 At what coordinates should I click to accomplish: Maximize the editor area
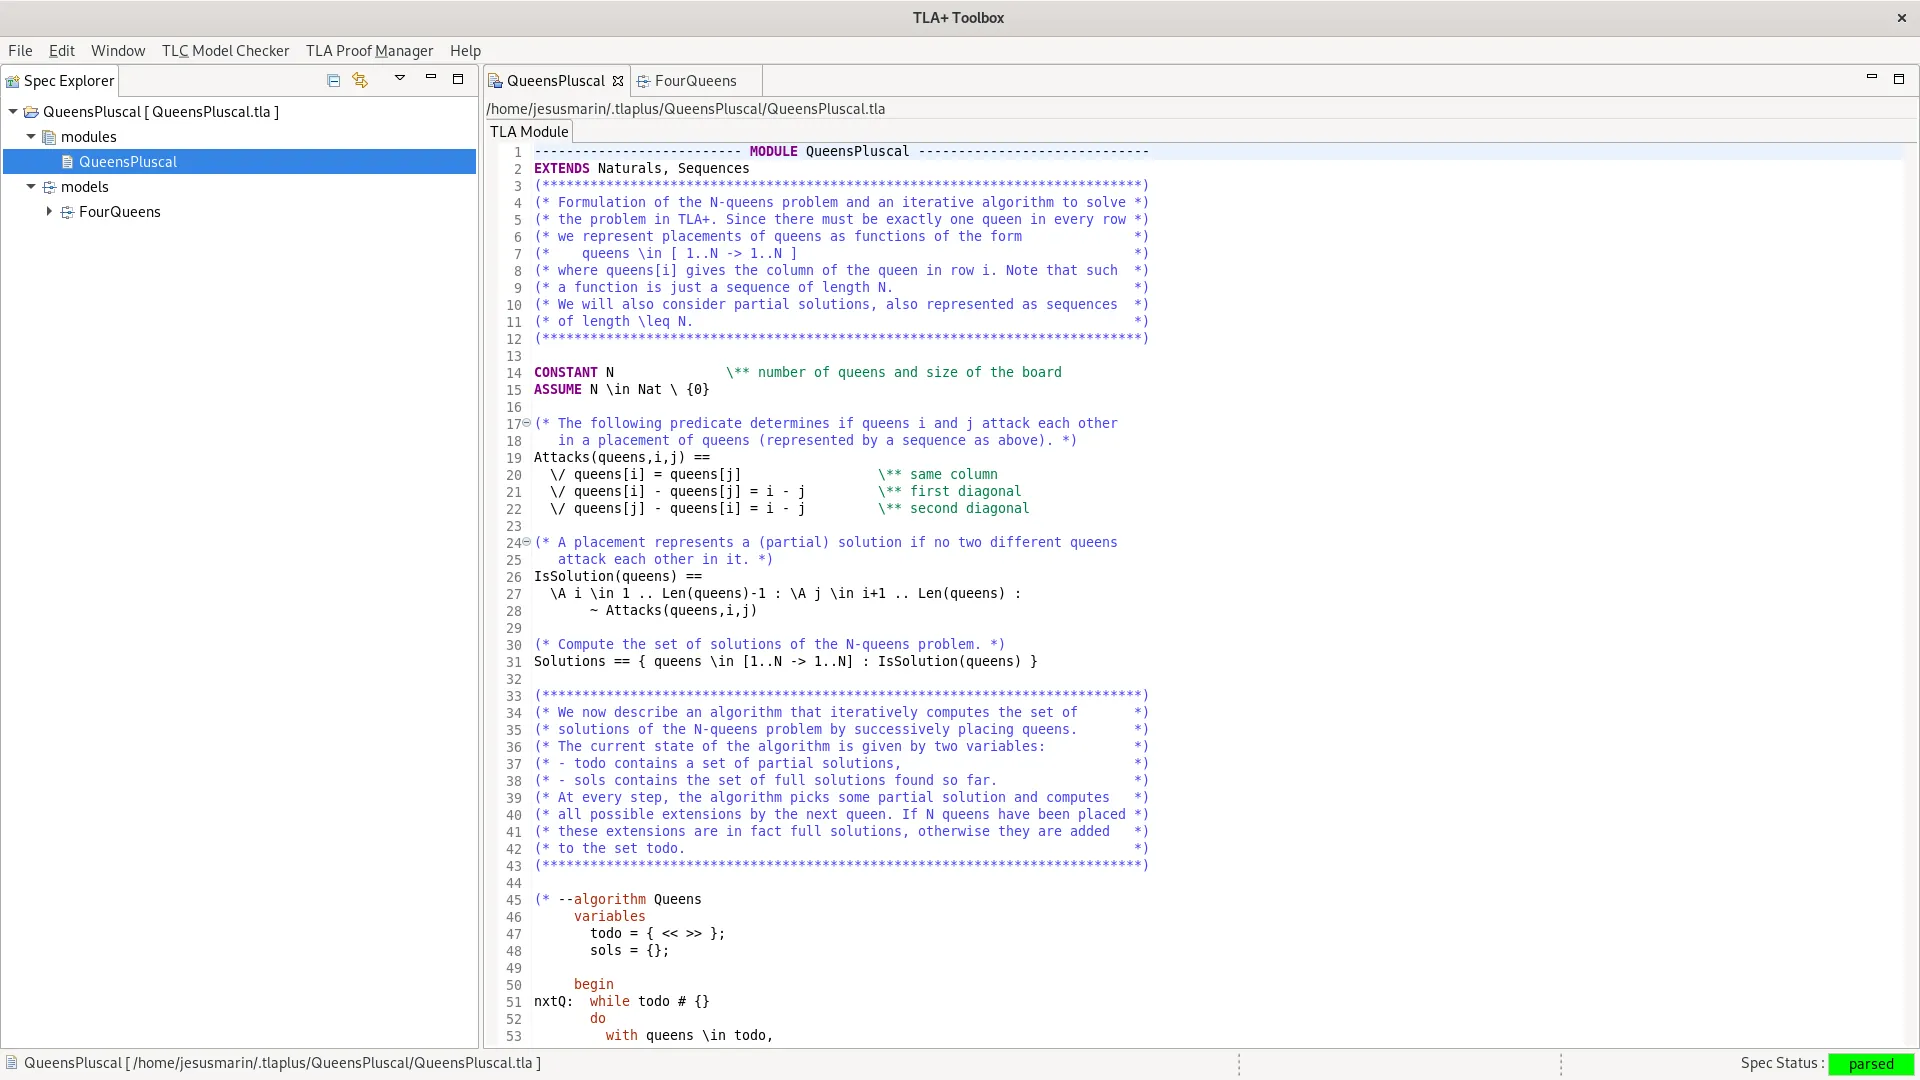click(1899, 78)
